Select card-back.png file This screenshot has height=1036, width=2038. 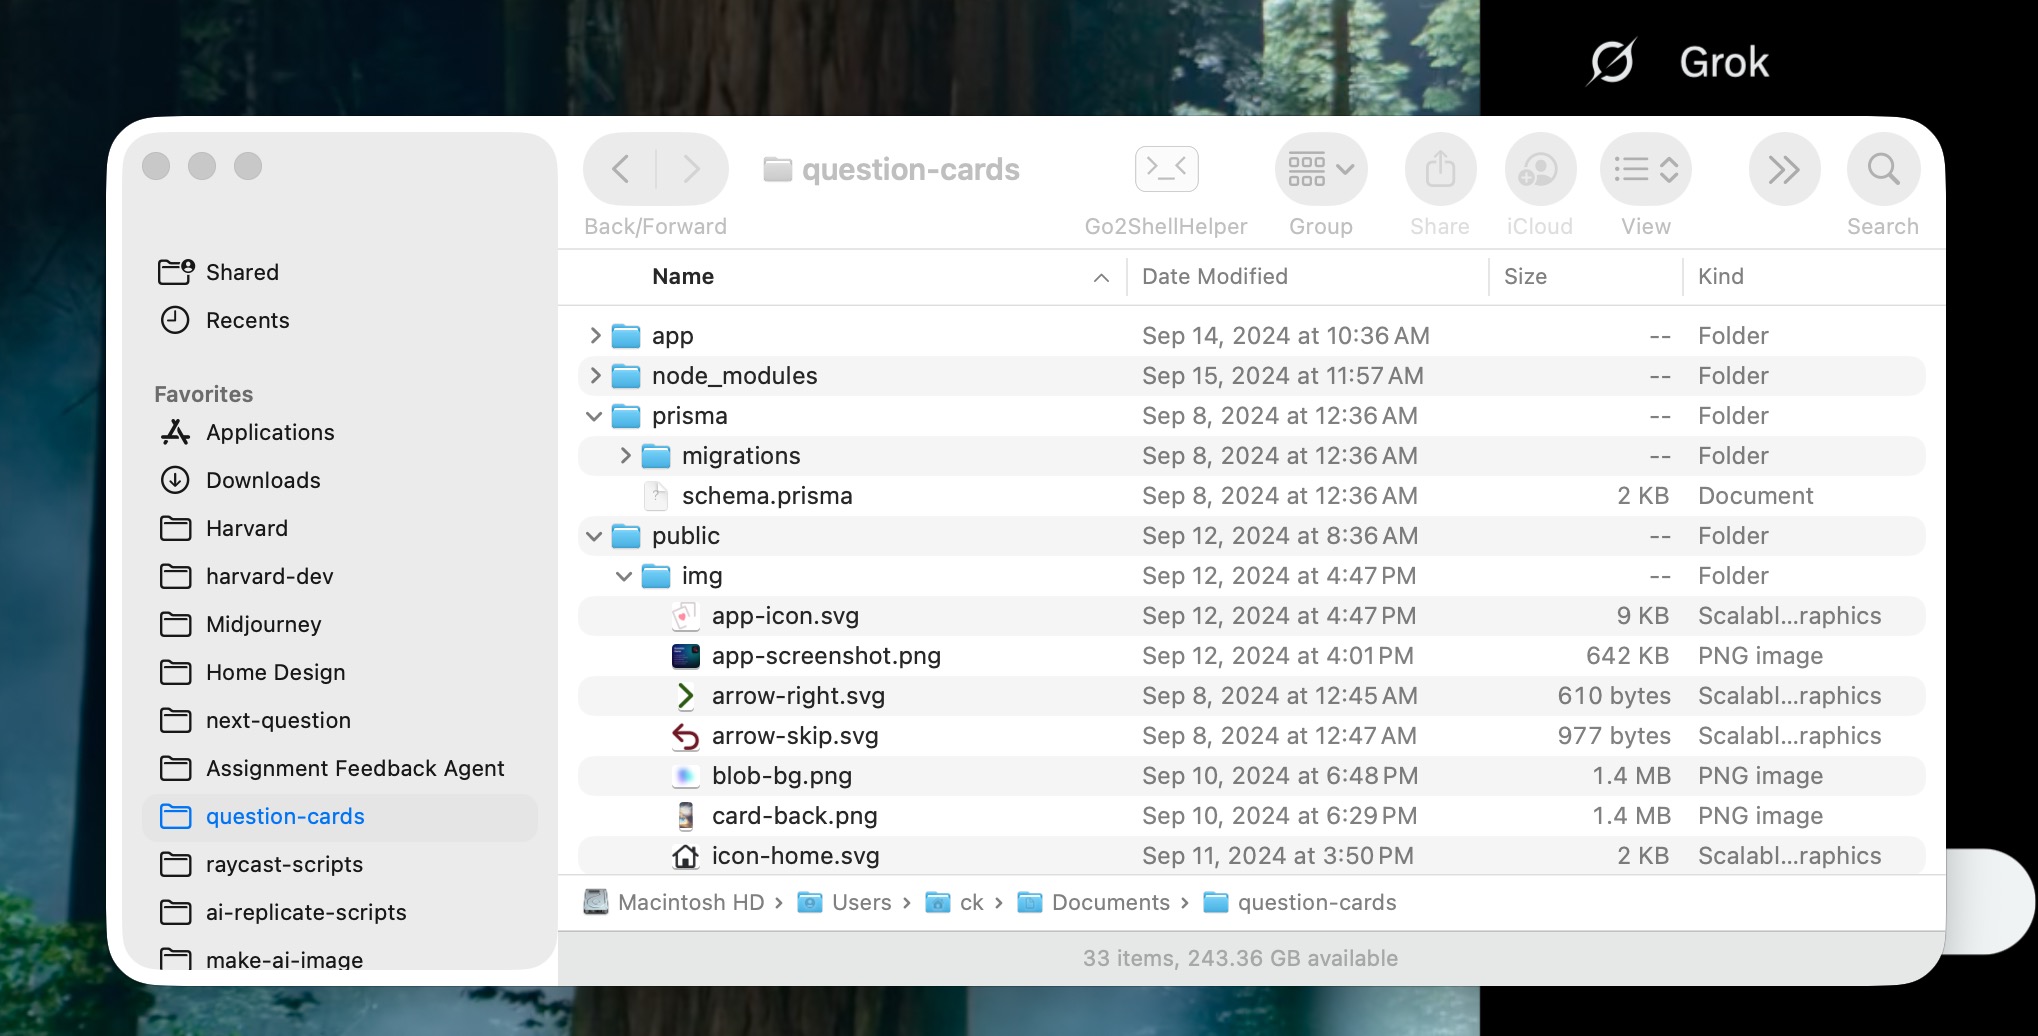1252,815
